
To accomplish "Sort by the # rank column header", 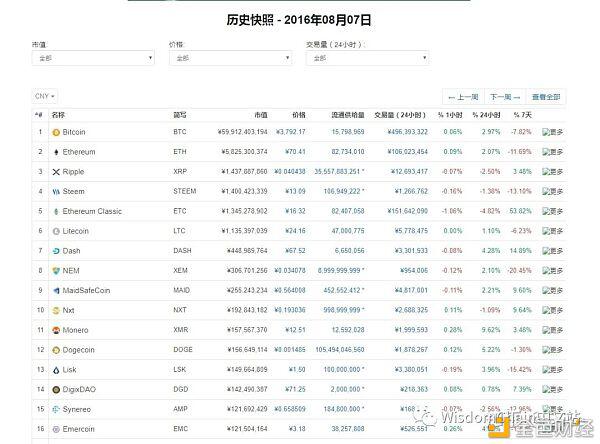I will (x=39, y=115).
